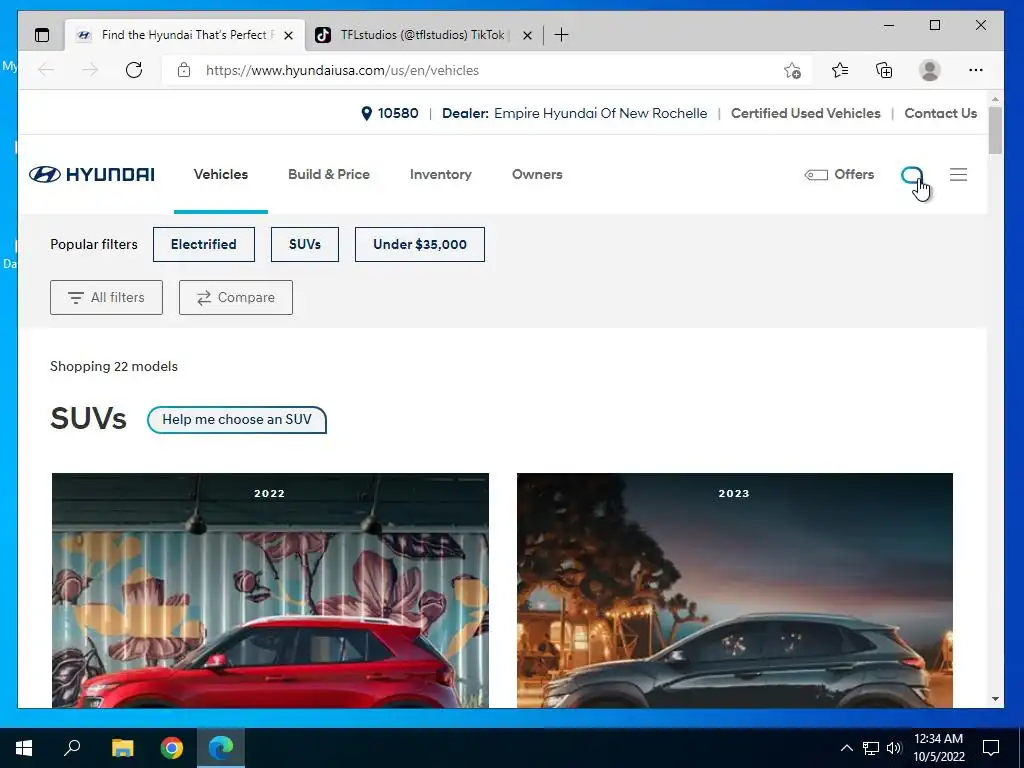Click the Offers tag icon
1024x768 pixels.
coord(816,174)
